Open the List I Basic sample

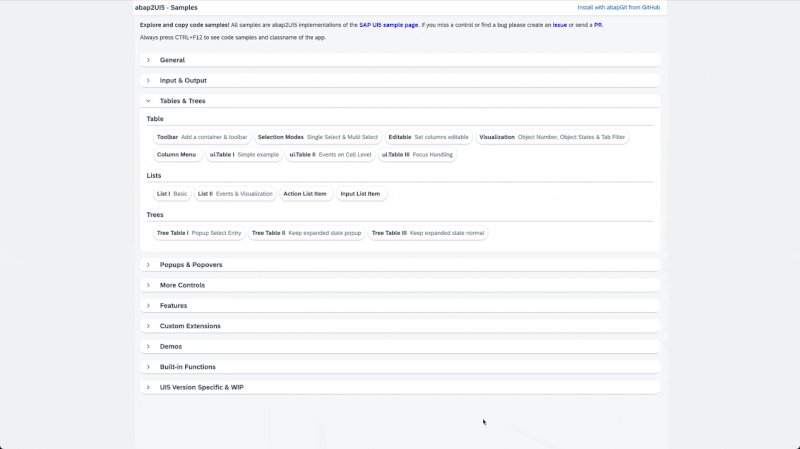172,194
